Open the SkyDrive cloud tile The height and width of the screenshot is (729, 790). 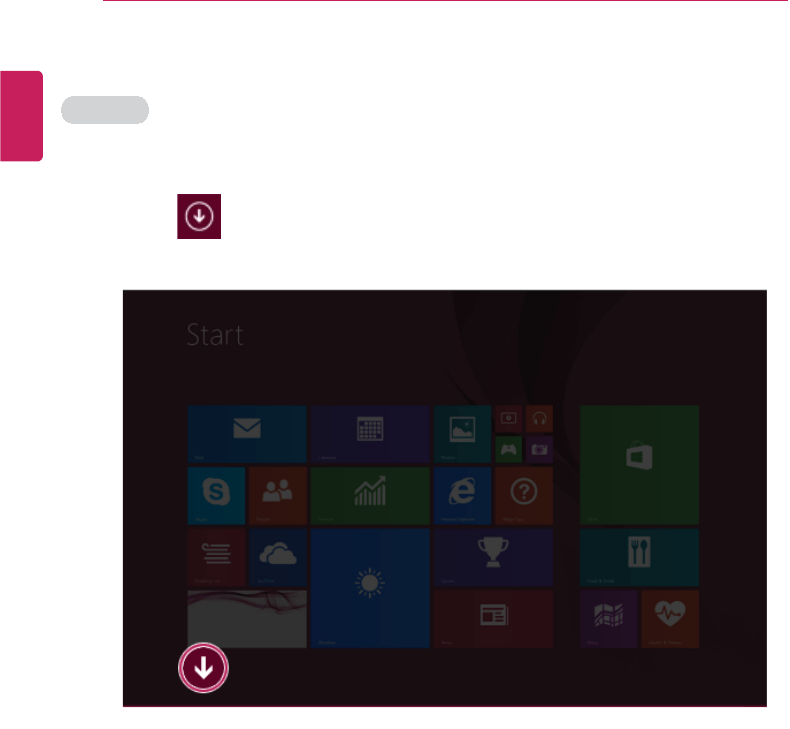coord(278,557)
